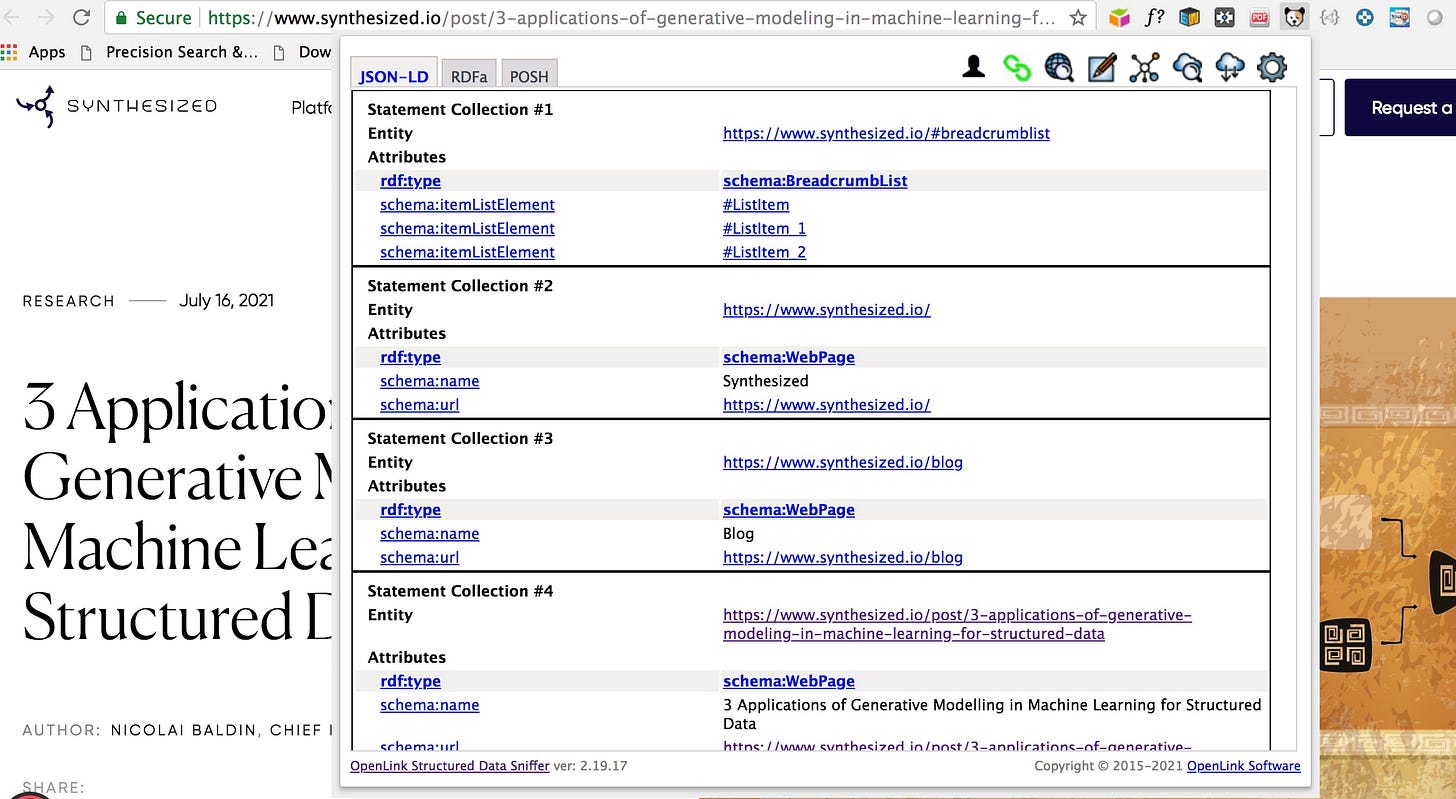Viewport: 1456px width, 799px height.
Task: Switch to the POSH tab
Action: click(x=529, y=76)
